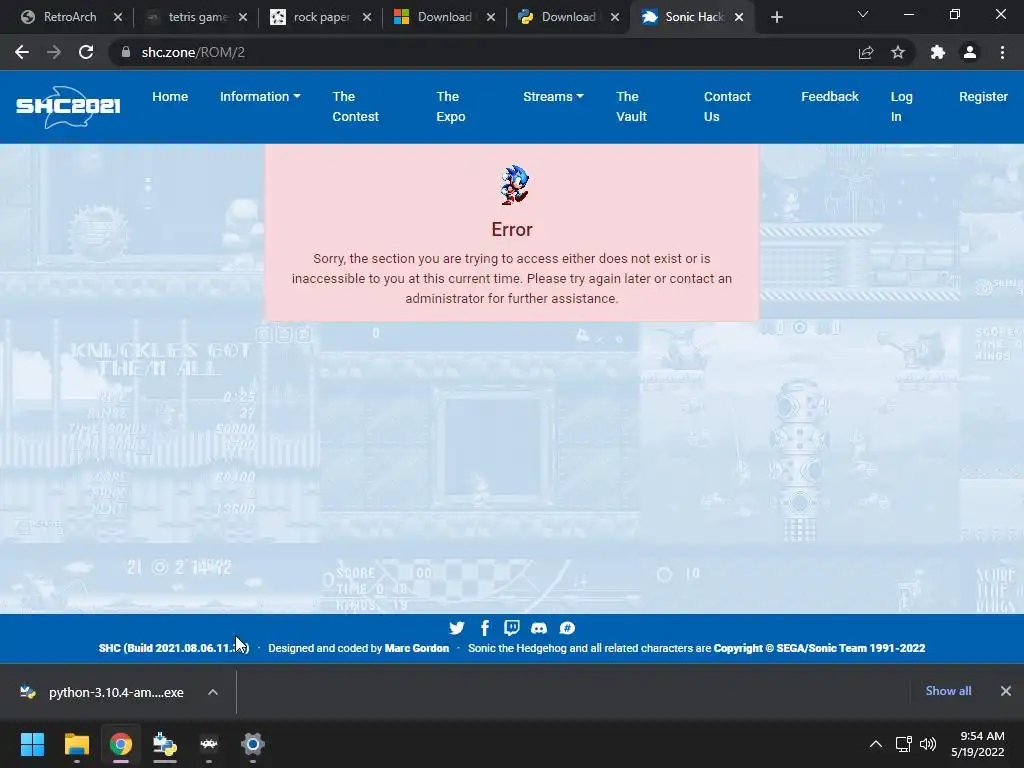Open a new browser tab
This screenshot has height=768, width=1024.
click(776, 17)
